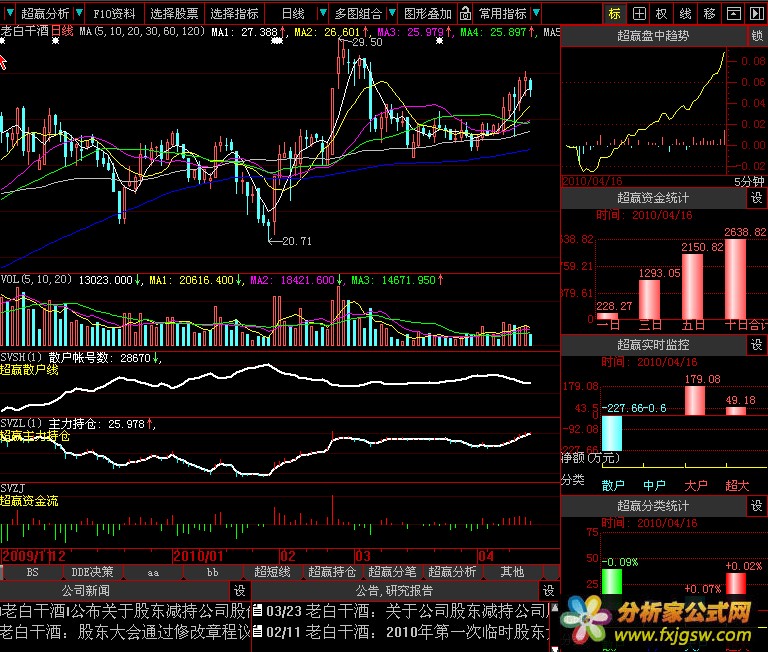Open 设 settings for 公告,研究报告 panel
Screen dimensions: 768x652
pyautogui.click(x=548, y=591)
